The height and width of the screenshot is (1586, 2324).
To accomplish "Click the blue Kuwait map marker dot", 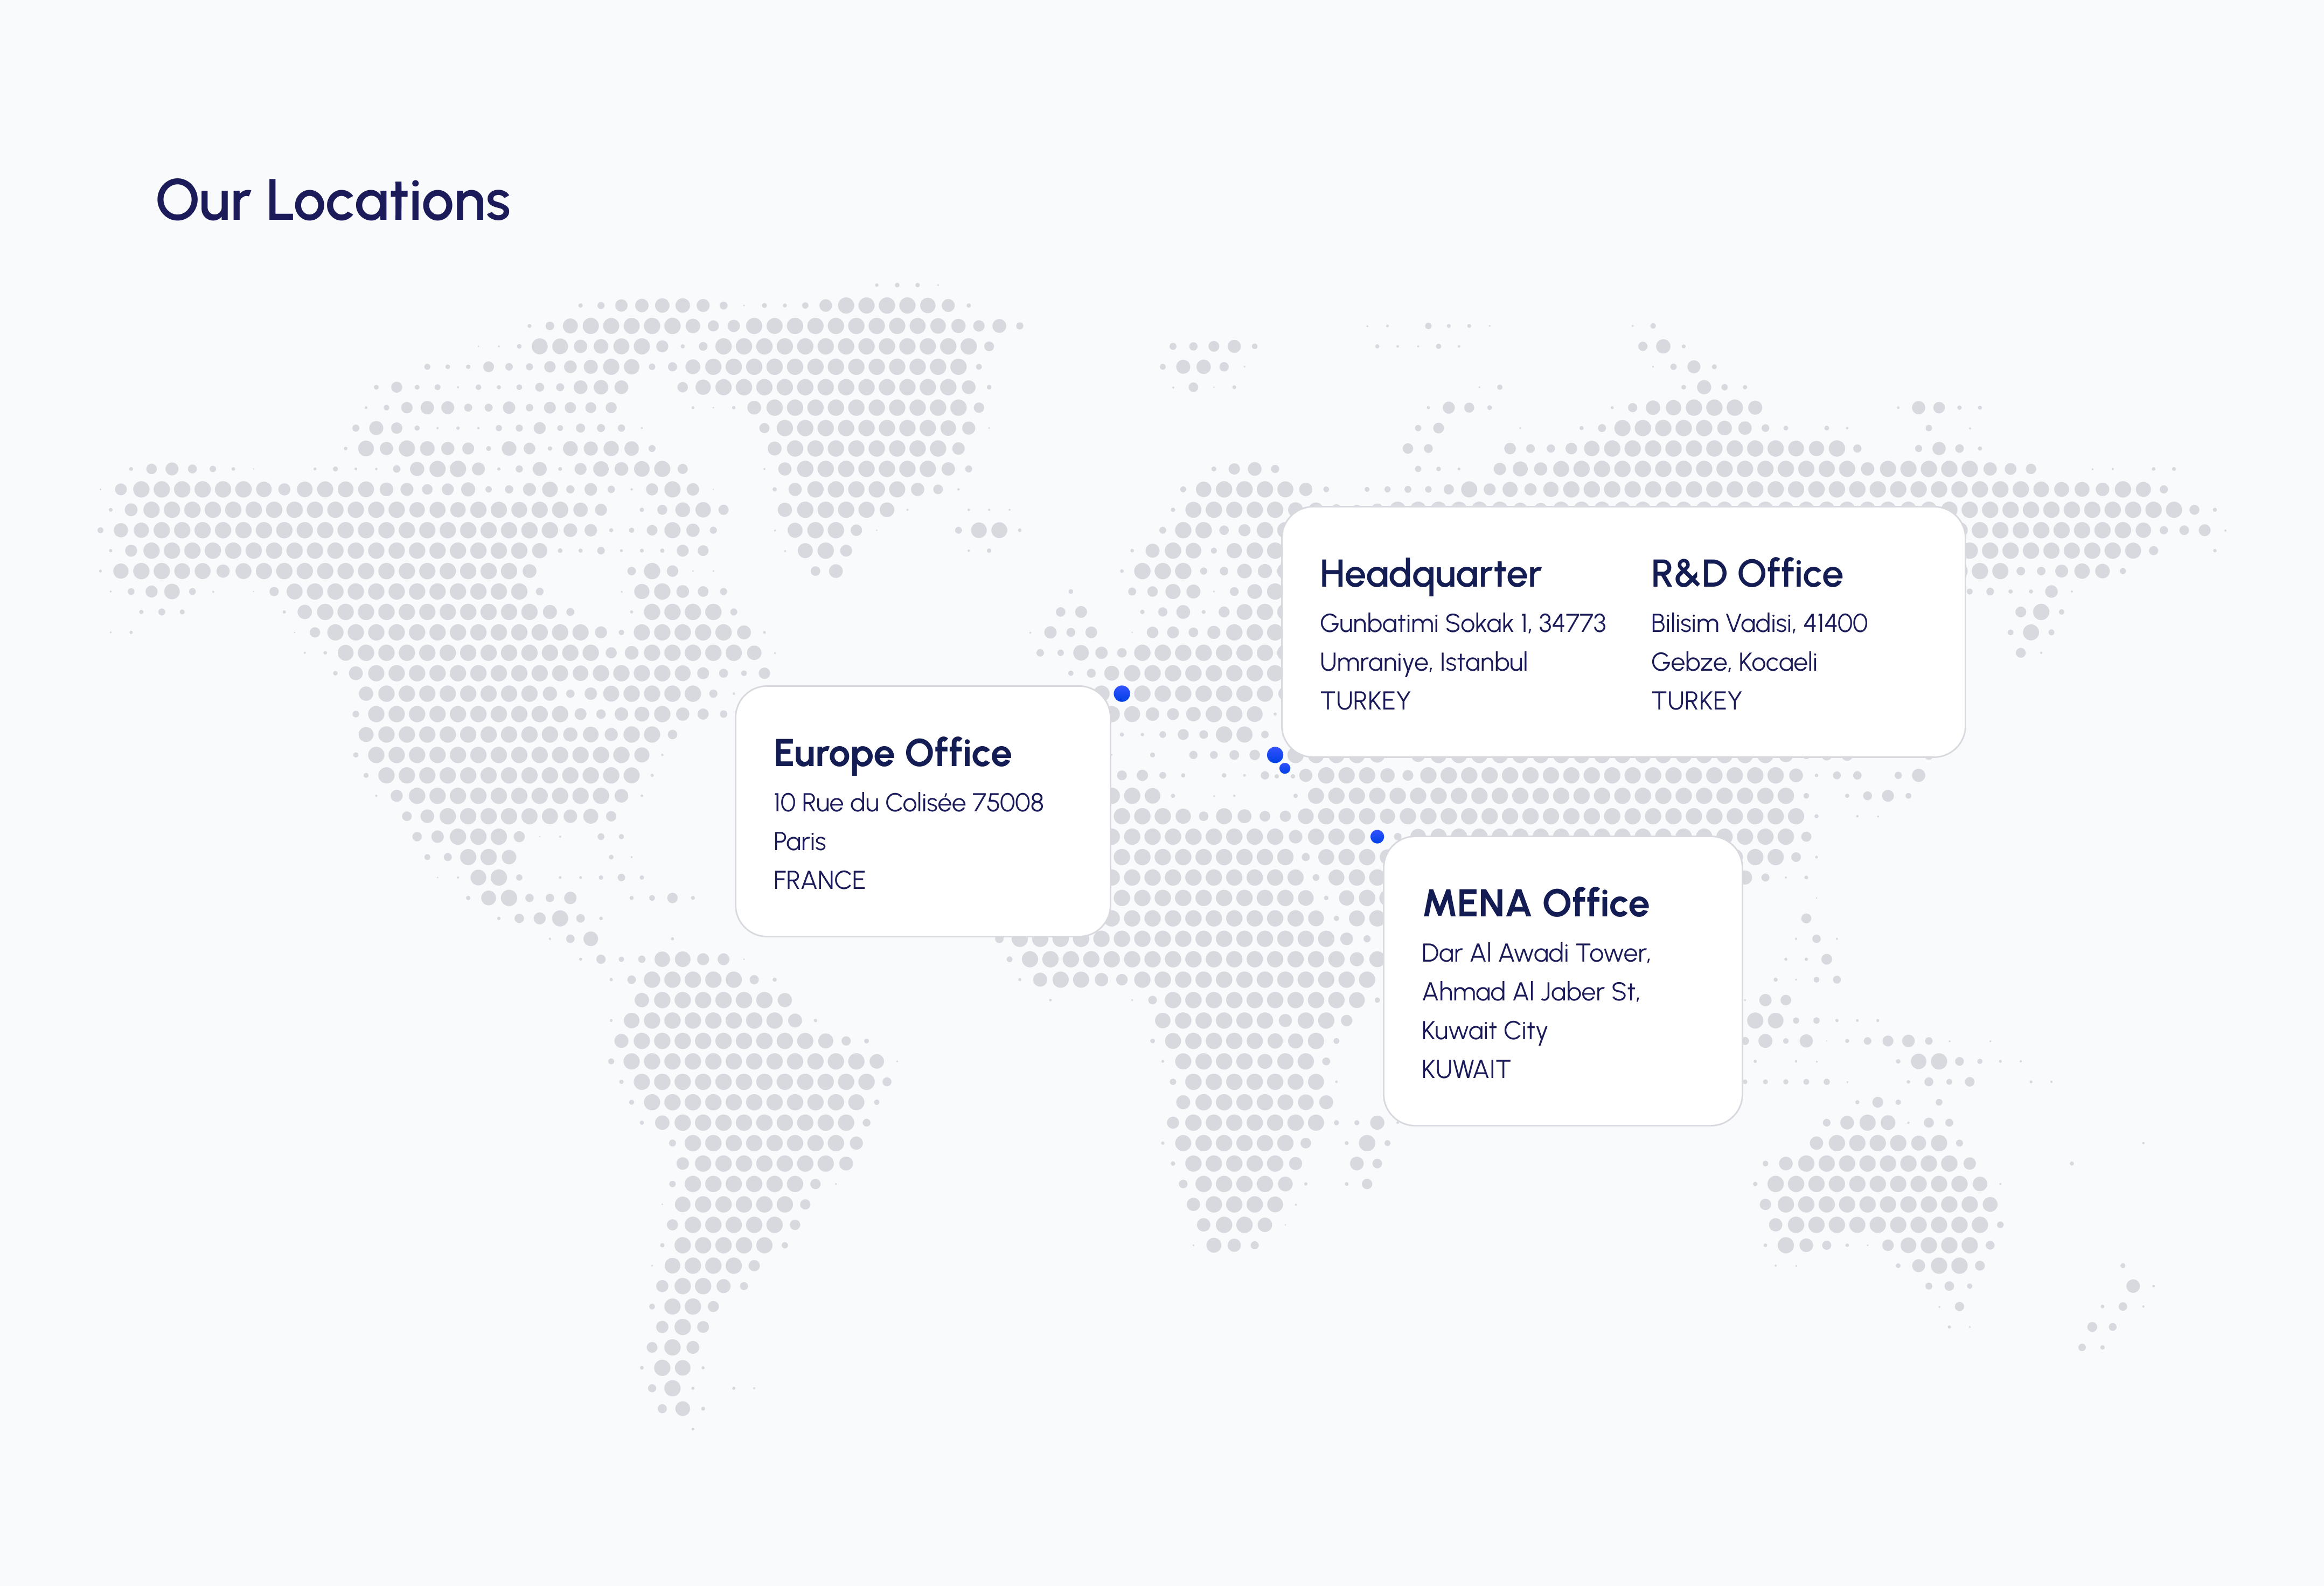I will coord(1377,836).
